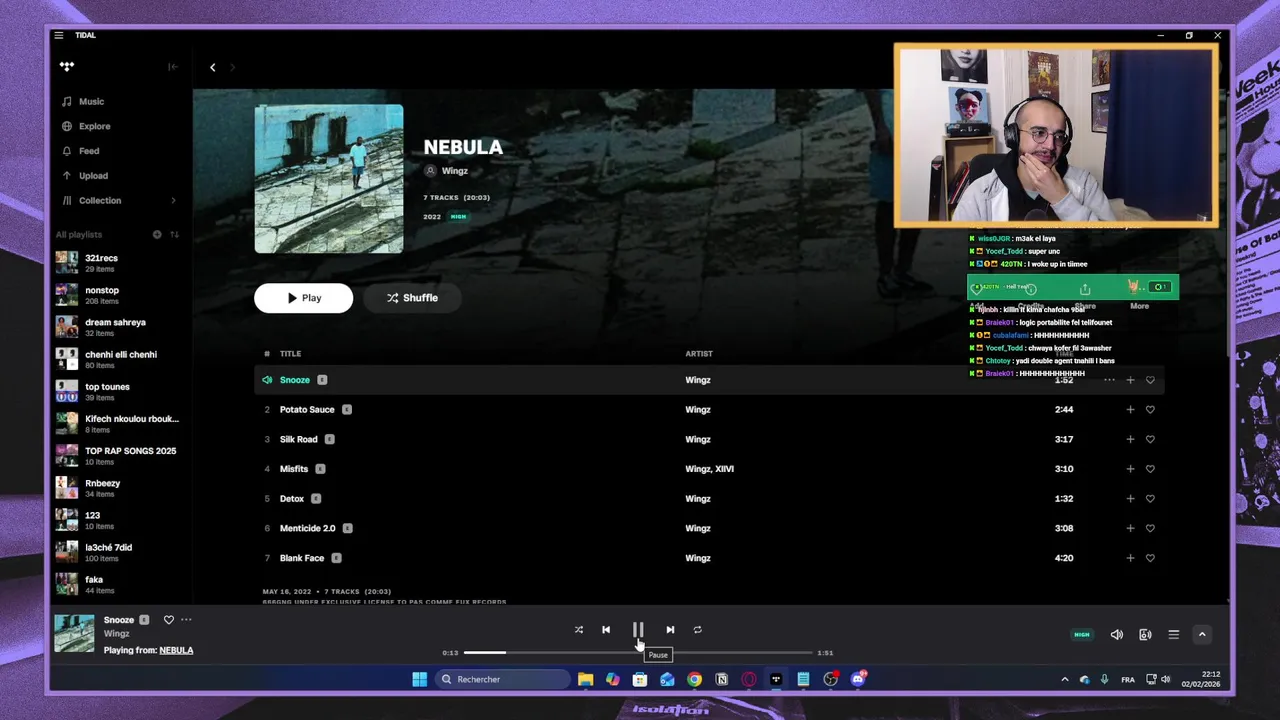Open the Wingz artist link under album title
Screen dimensions: 1280x720
coord(455,171)
